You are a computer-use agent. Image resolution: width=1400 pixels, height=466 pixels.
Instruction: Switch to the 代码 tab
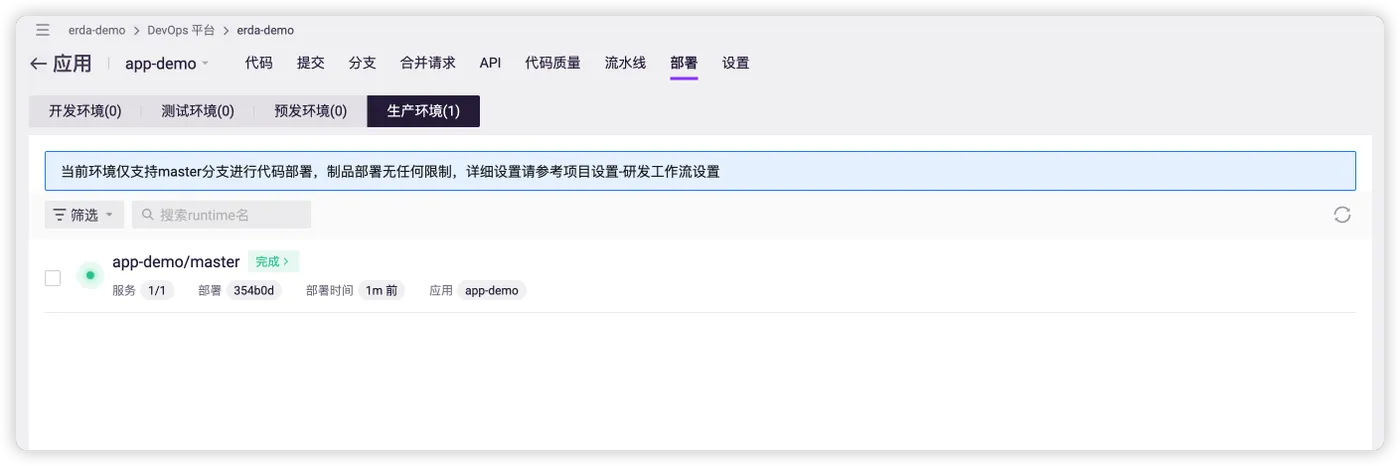pyautogui.click(x=259, y=63)
